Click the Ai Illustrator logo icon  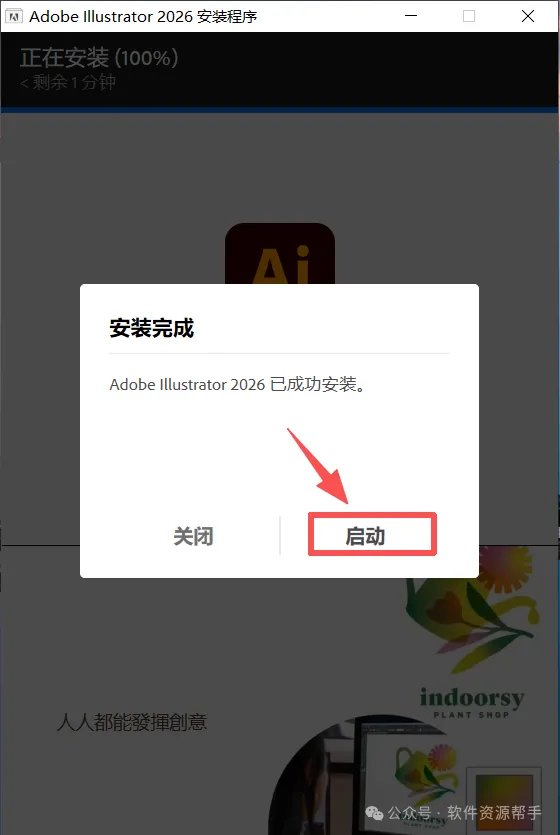280,255
